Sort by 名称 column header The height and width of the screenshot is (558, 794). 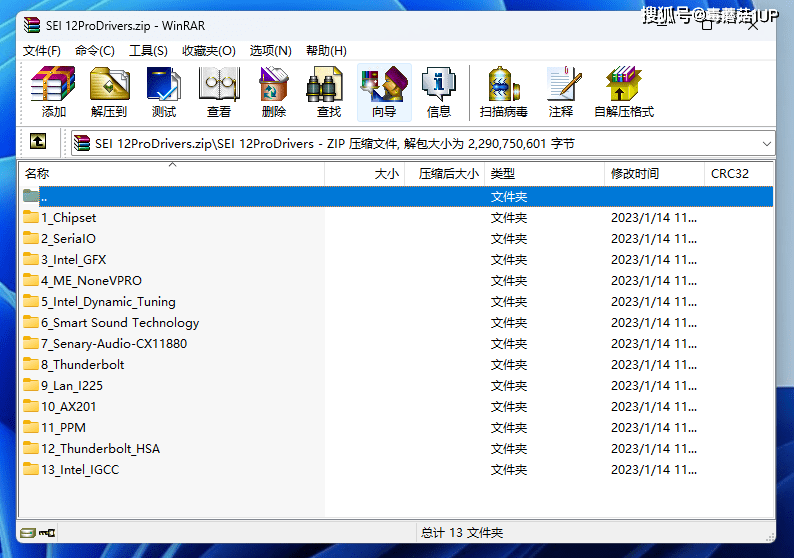[172, 174]
